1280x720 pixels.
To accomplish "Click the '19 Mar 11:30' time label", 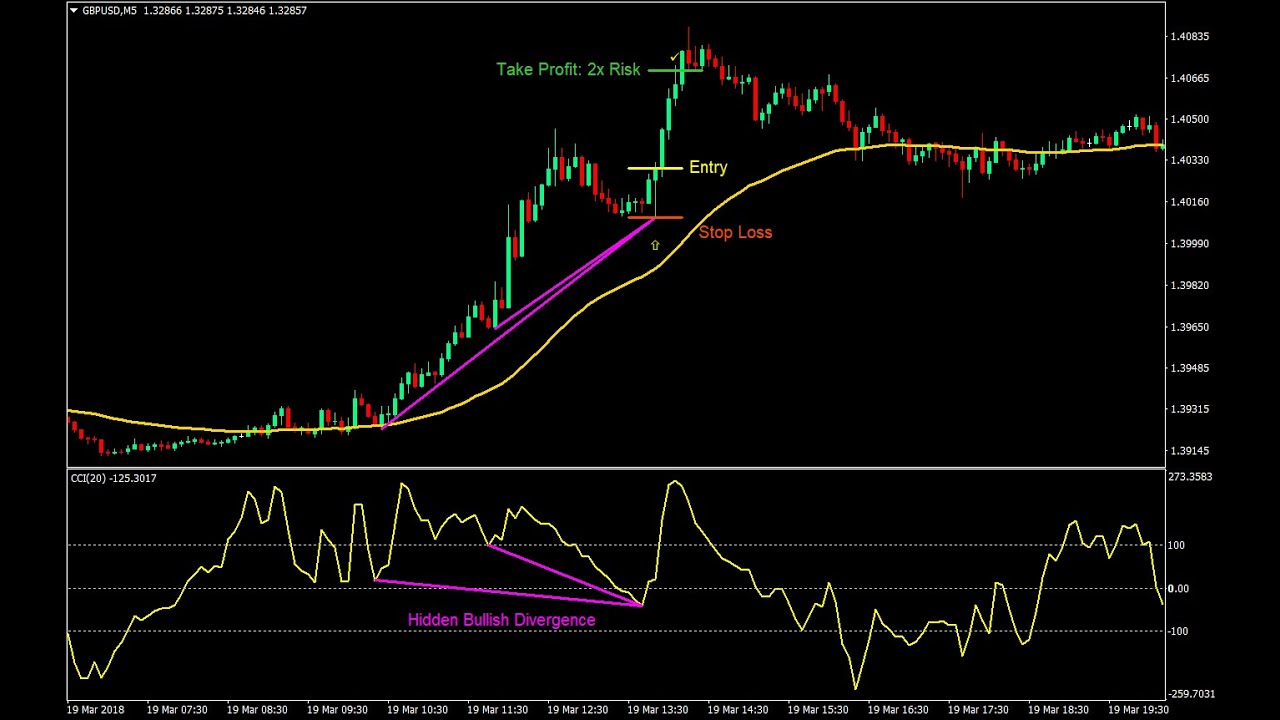I will pos(497,710).
